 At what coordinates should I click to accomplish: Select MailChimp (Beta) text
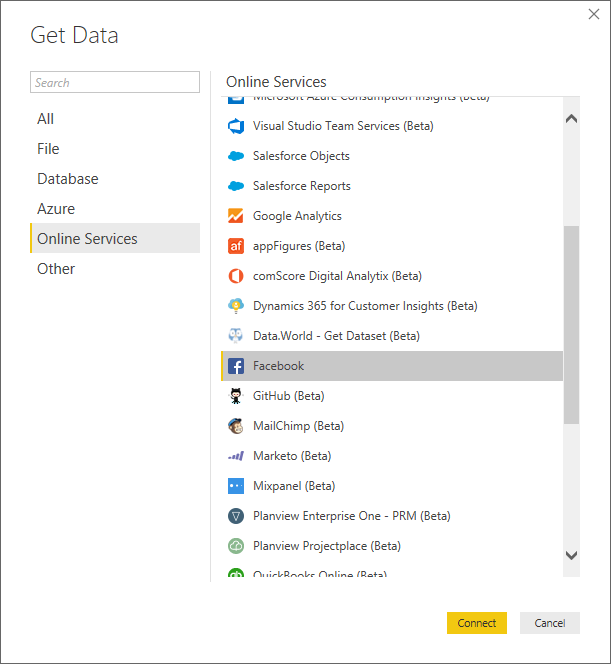299,426
